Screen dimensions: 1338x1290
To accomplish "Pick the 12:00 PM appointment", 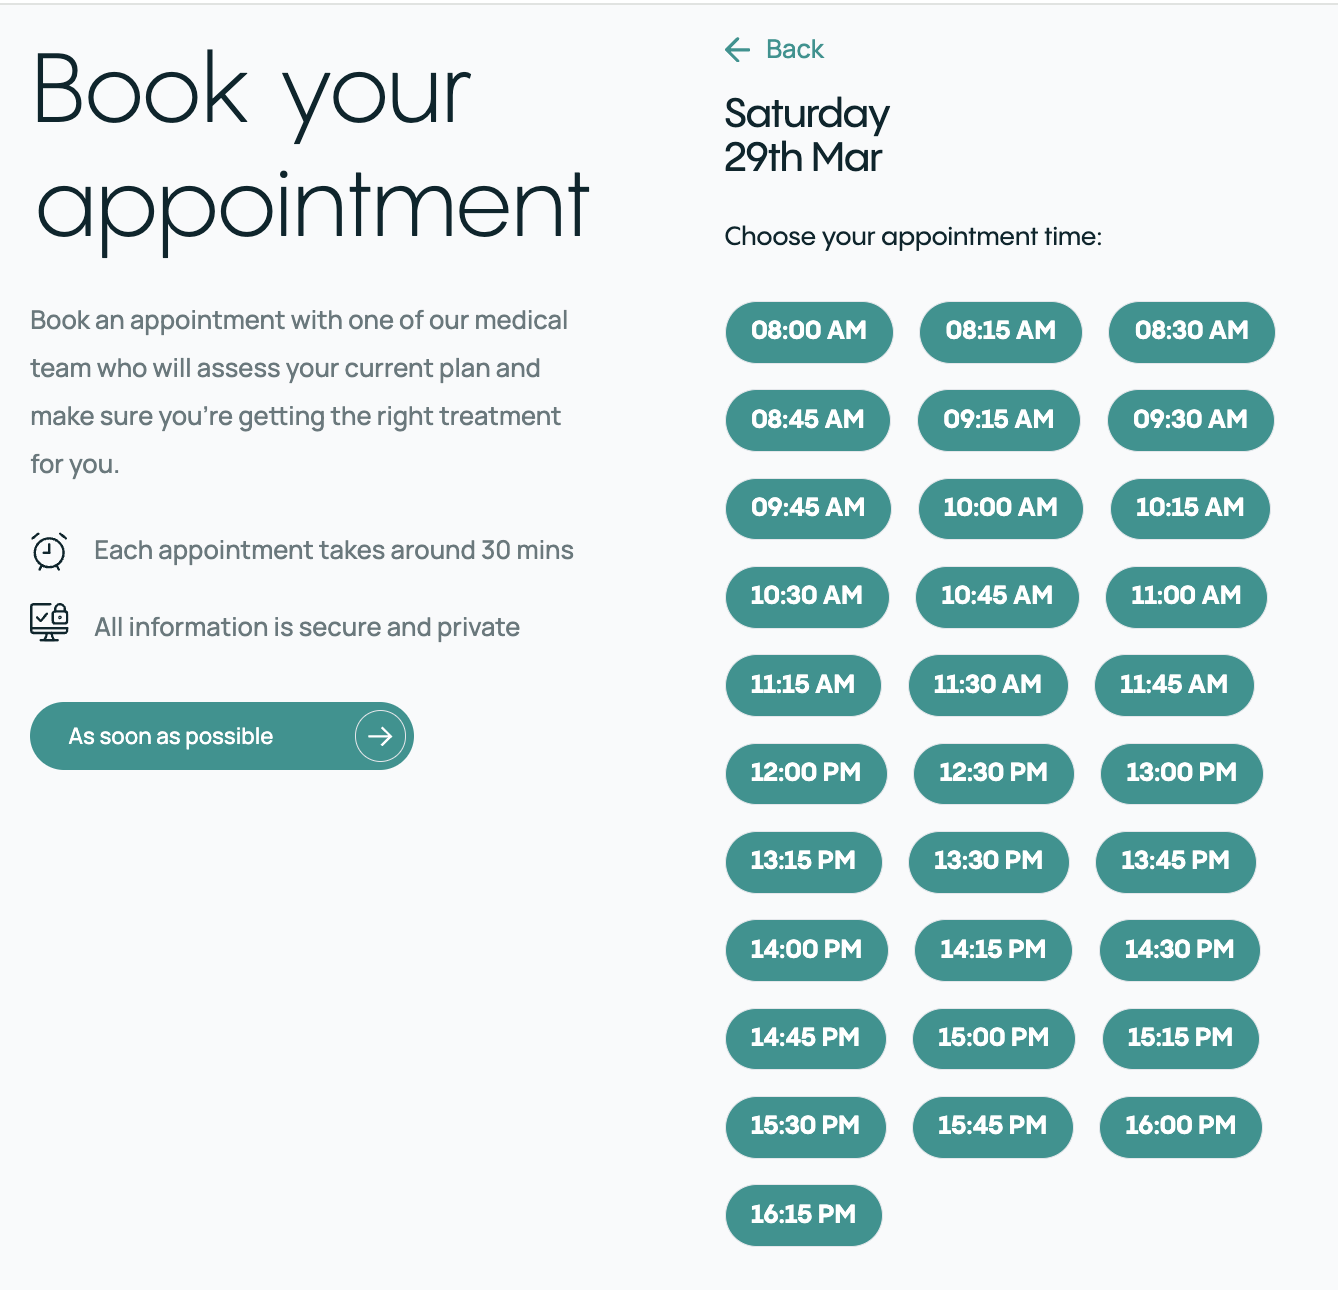I will [806, 773].
